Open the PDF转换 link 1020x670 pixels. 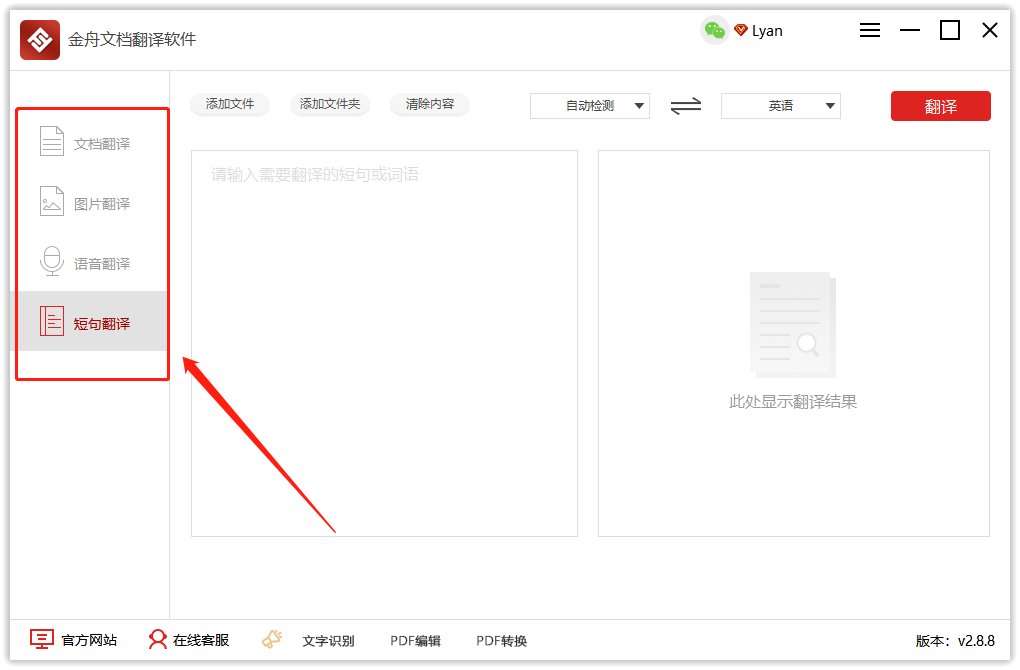[502, 641]
